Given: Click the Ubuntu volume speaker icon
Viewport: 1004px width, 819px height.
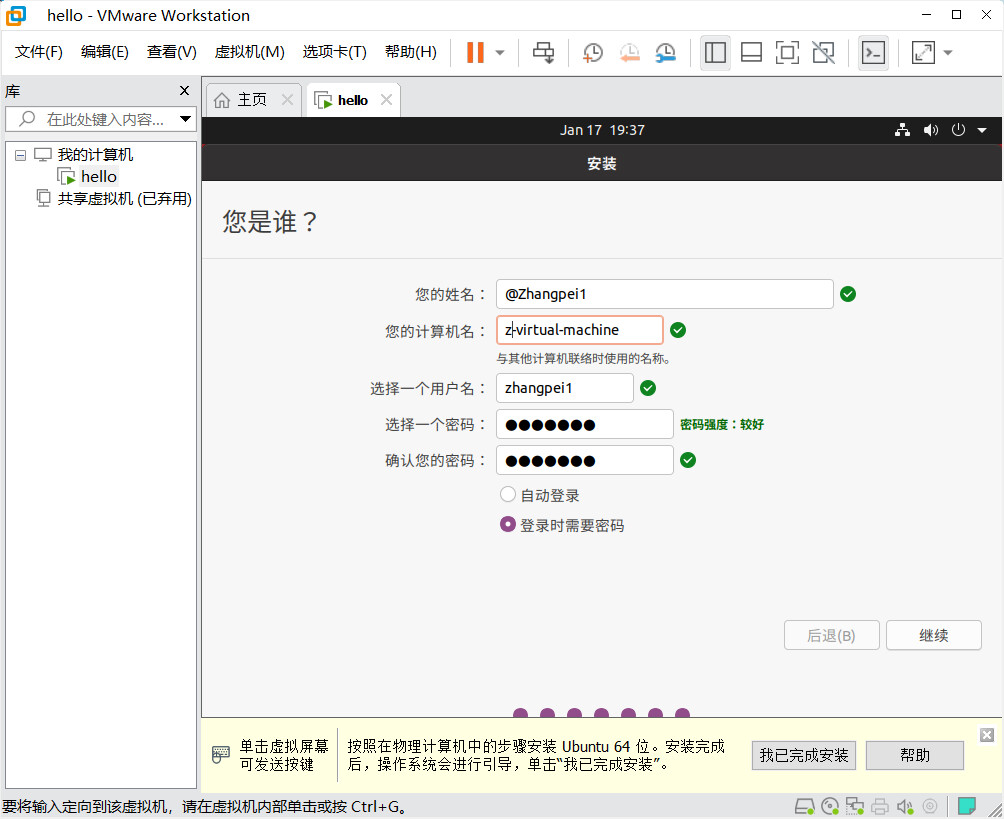Looking at the screenshot, I should pyautogui.click(x=930, y=130).
